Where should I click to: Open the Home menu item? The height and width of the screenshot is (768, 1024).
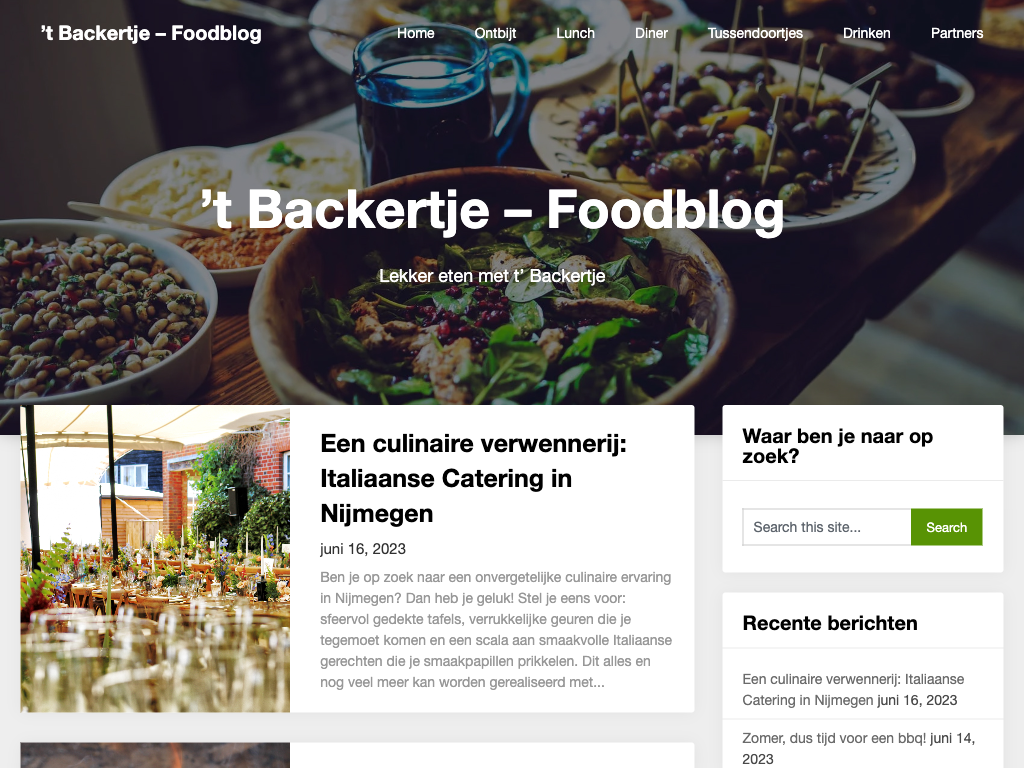415,33
